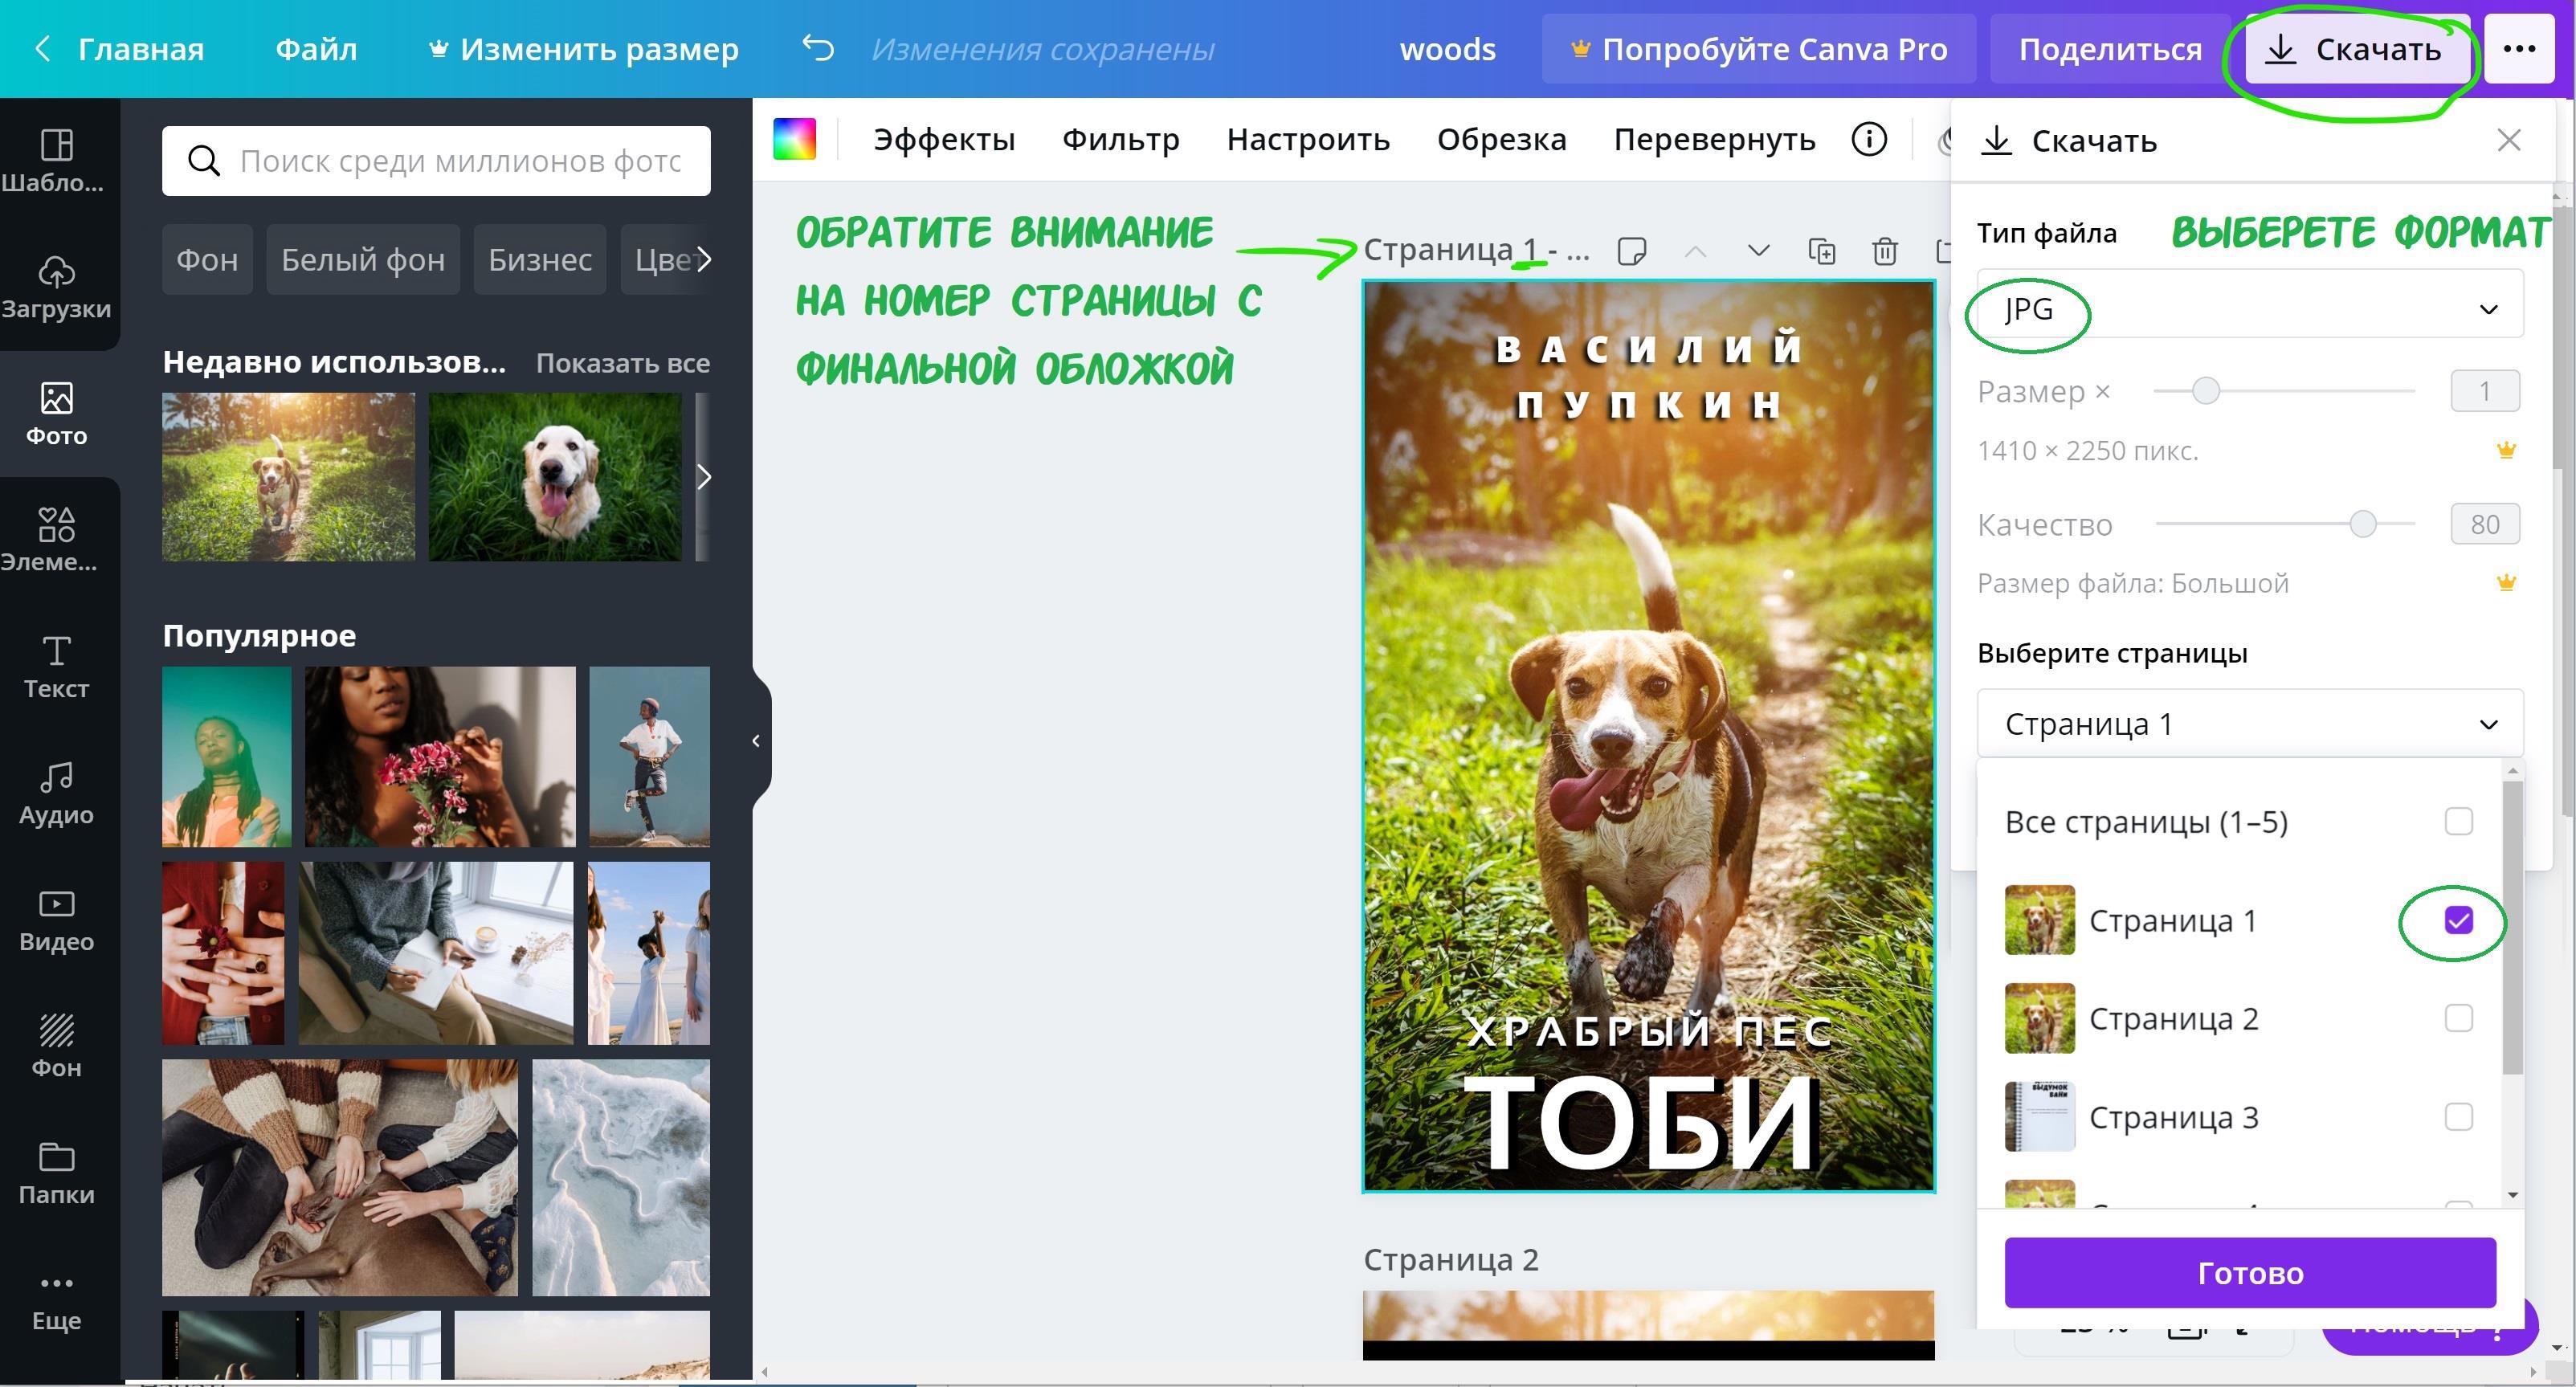Click the undo arrow icon
Image resolution: width=2576 pixels, height=1387 pixels.
[x=818, y=48]
